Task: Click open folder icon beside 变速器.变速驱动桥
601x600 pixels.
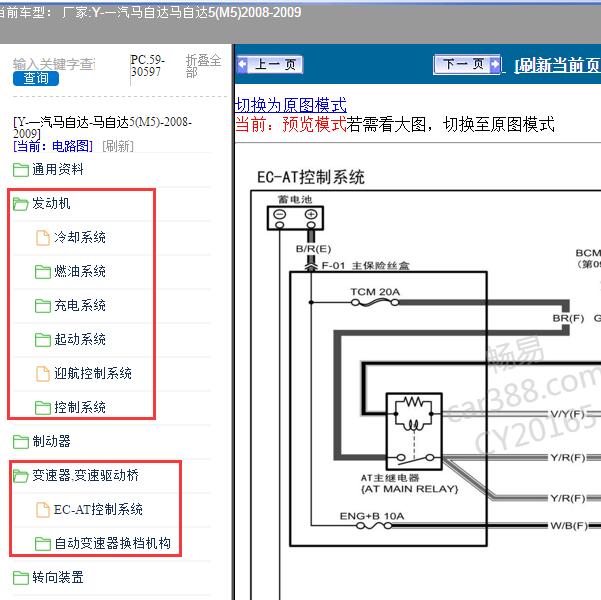Action: pyautogui.click(x=21, y=476)
